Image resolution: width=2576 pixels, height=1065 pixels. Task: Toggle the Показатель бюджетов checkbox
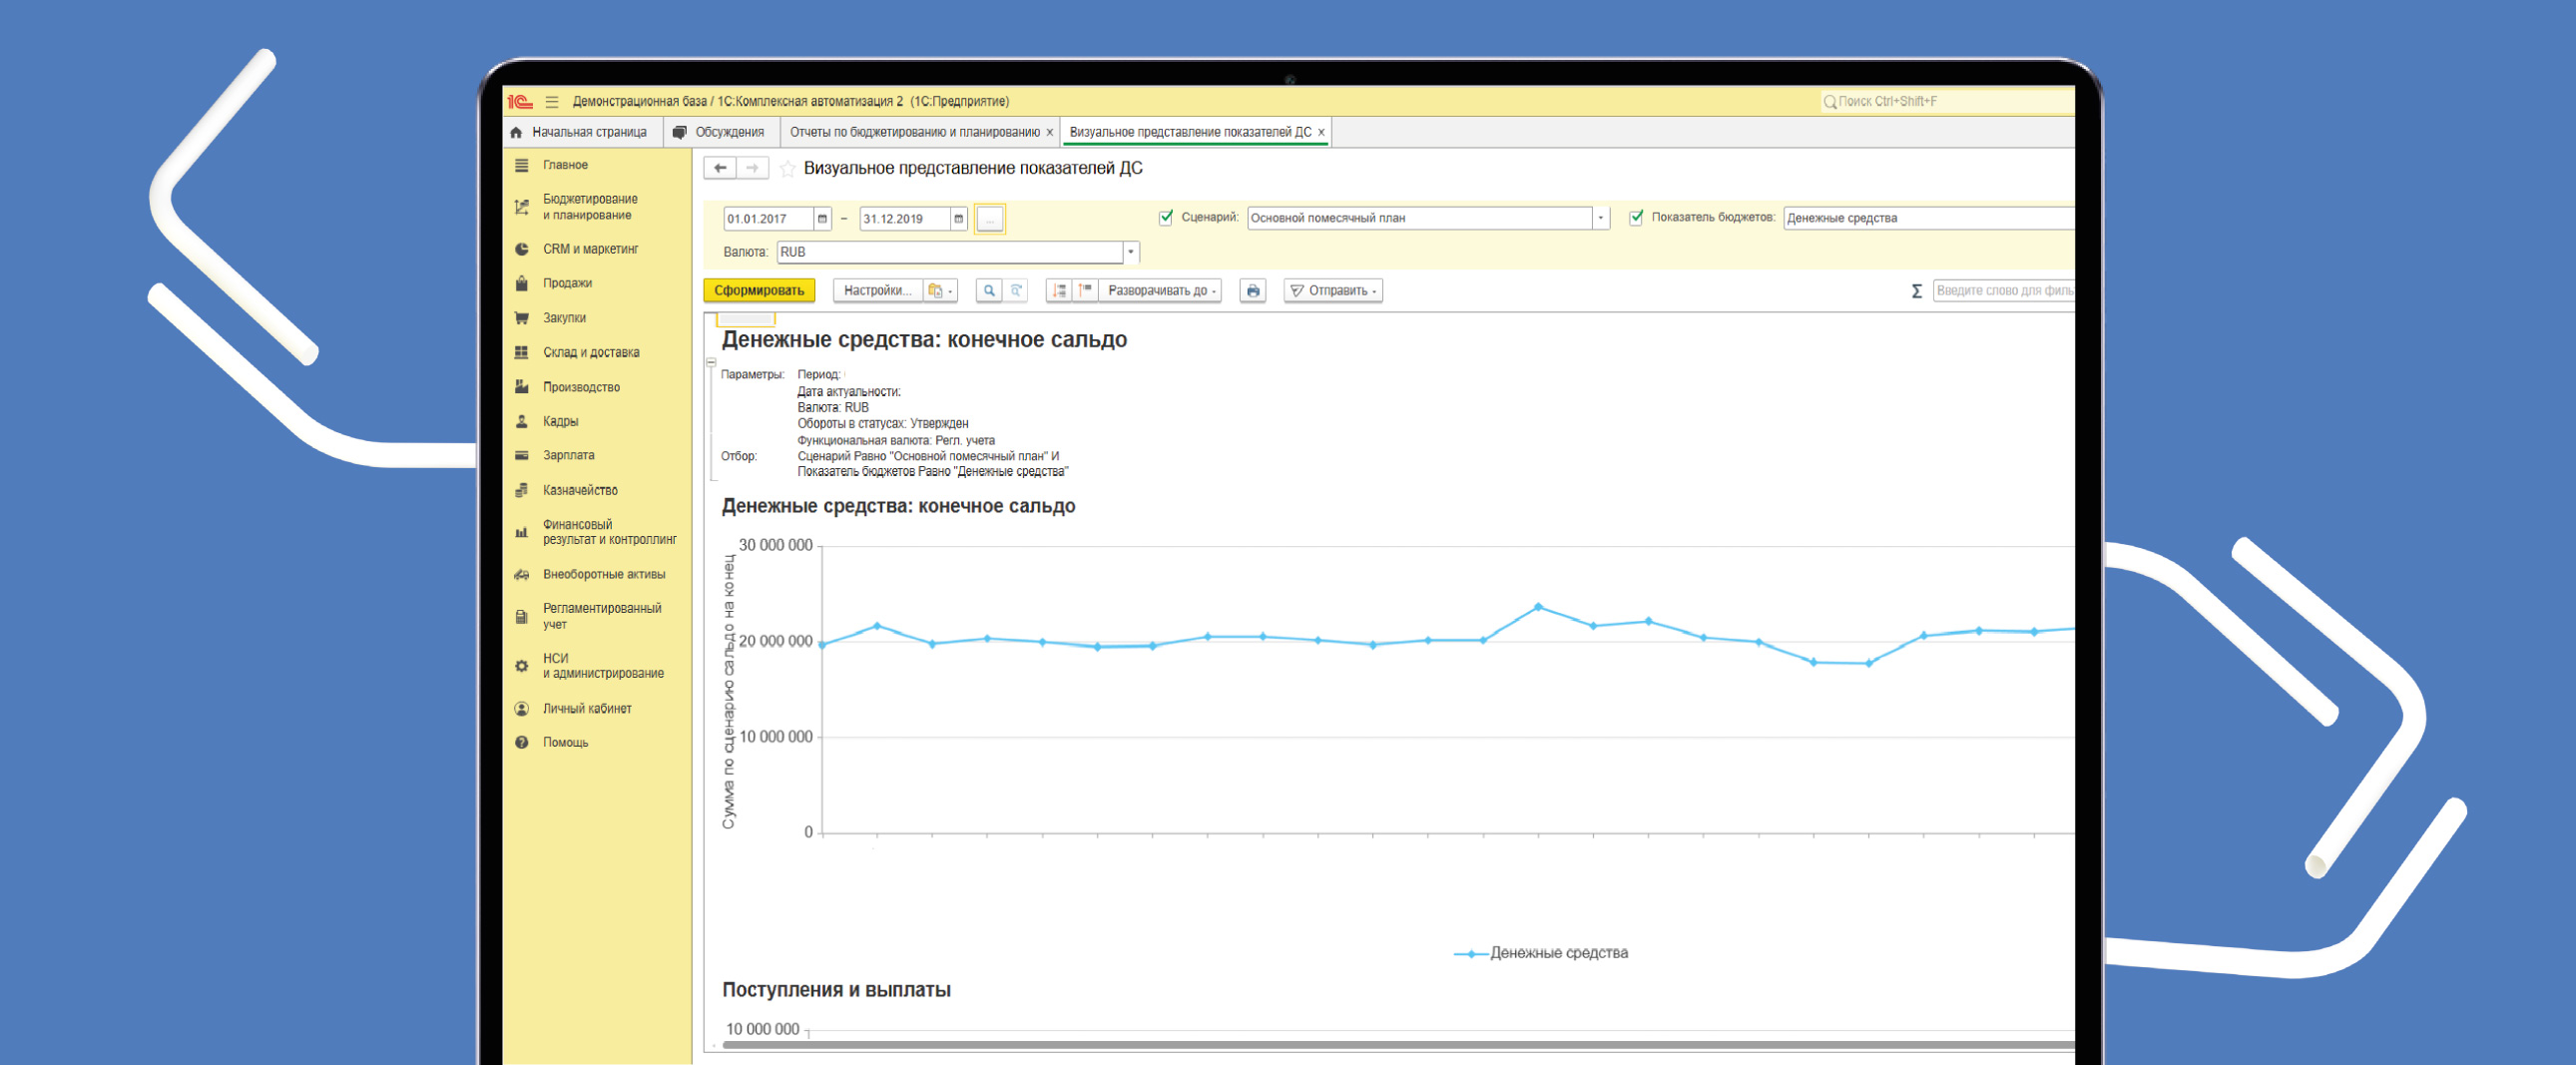click(x=1636, y=217)
